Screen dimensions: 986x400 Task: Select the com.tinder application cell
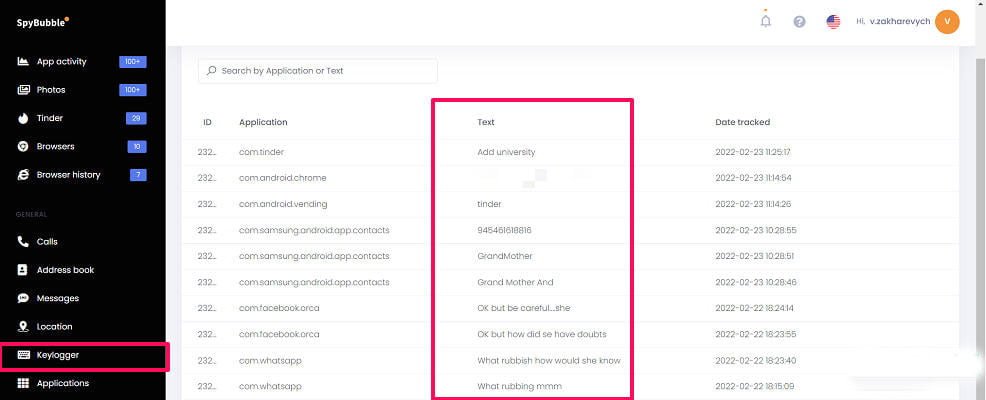tap(262, 152)
